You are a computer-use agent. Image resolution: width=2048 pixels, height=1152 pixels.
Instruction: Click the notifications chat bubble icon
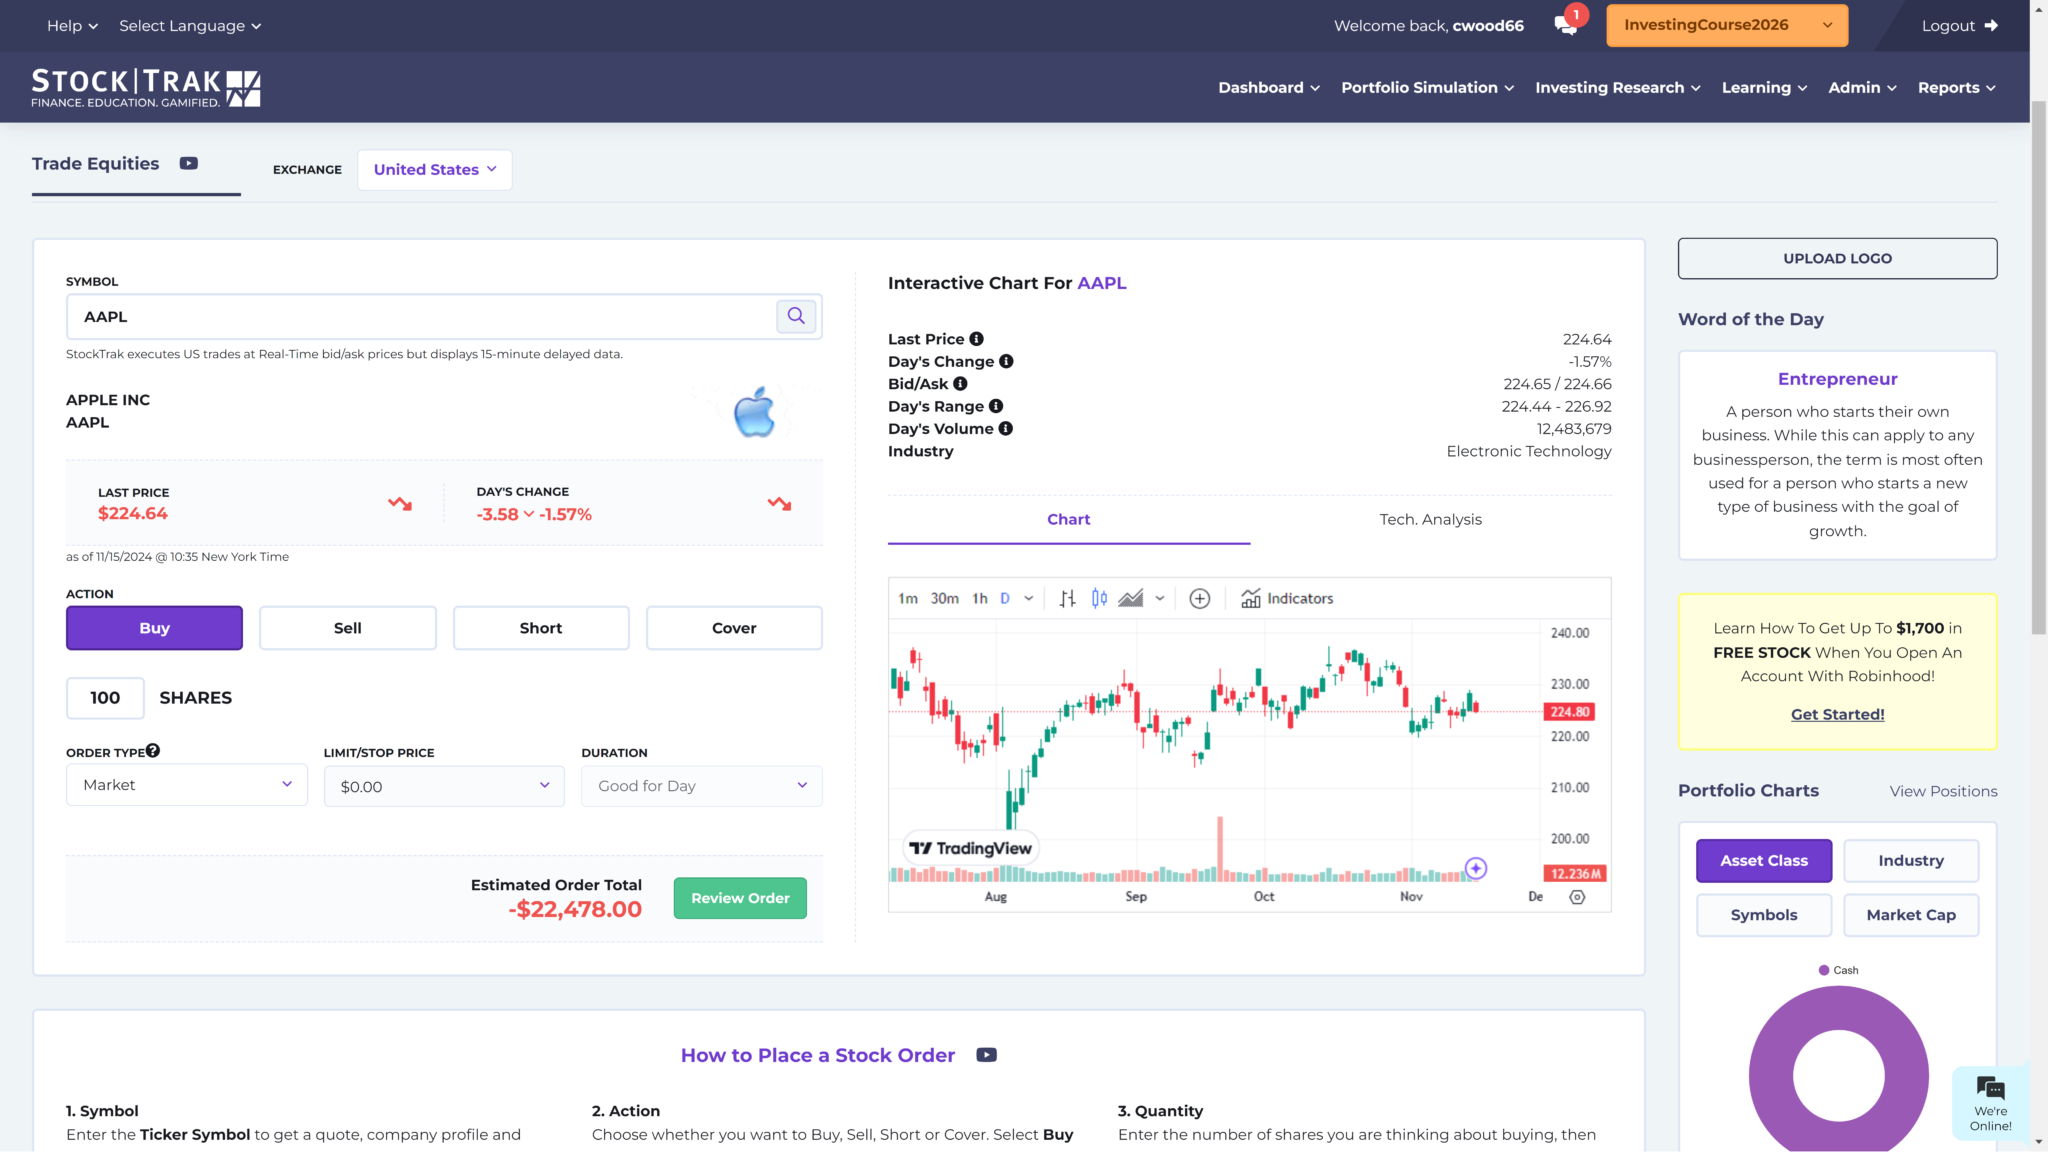1563,25
